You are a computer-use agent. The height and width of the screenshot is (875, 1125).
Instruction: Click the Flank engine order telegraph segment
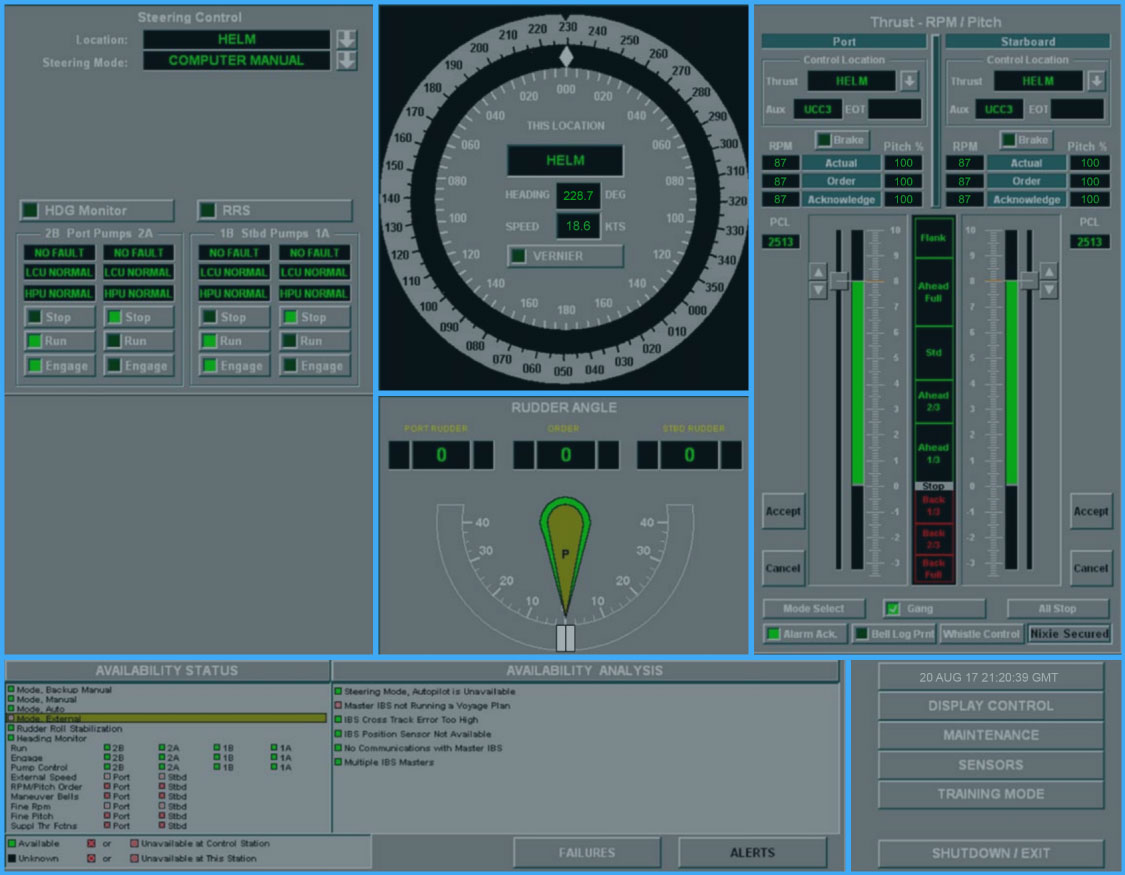click(x=933, y=238)
